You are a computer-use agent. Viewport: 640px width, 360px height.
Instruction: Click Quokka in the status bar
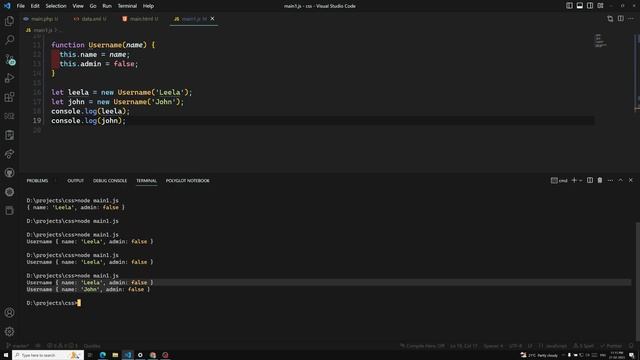pos(92,346)
